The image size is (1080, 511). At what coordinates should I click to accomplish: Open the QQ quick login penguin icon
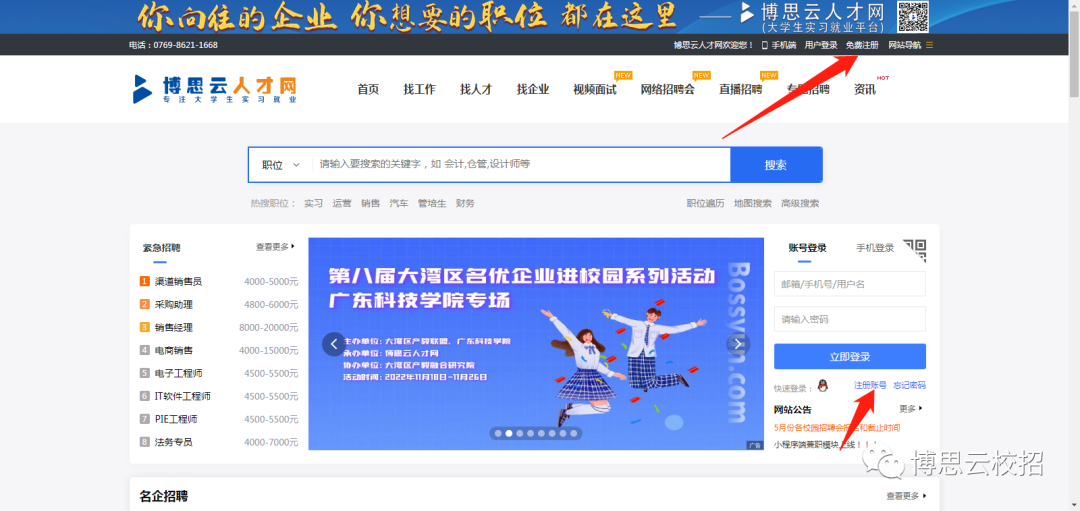[822, 386]
